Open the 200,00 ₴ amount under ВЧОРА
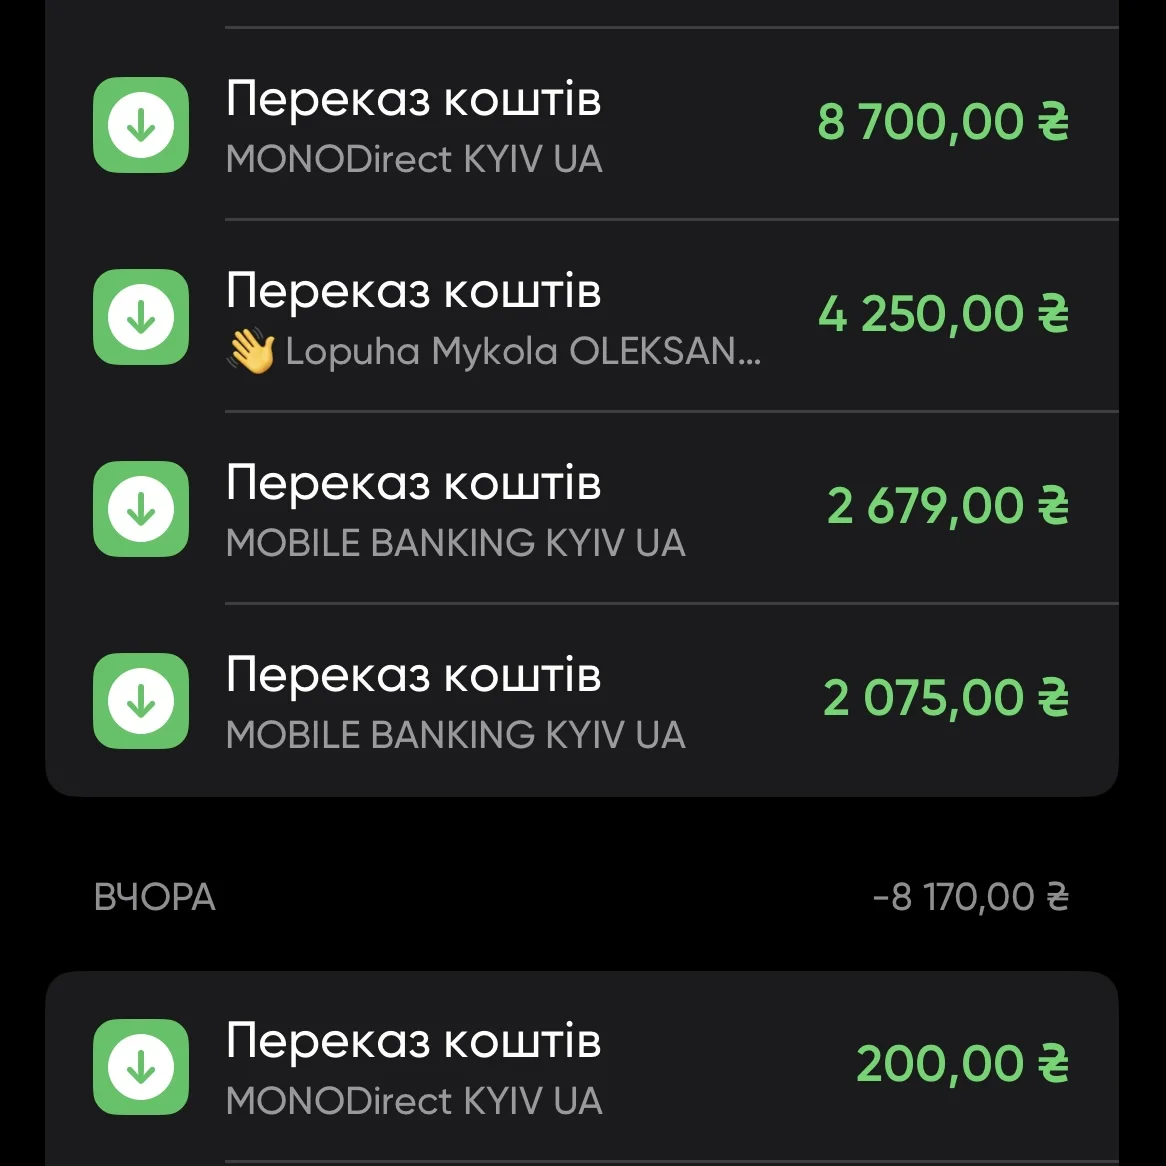 [x=962, y=1064]
